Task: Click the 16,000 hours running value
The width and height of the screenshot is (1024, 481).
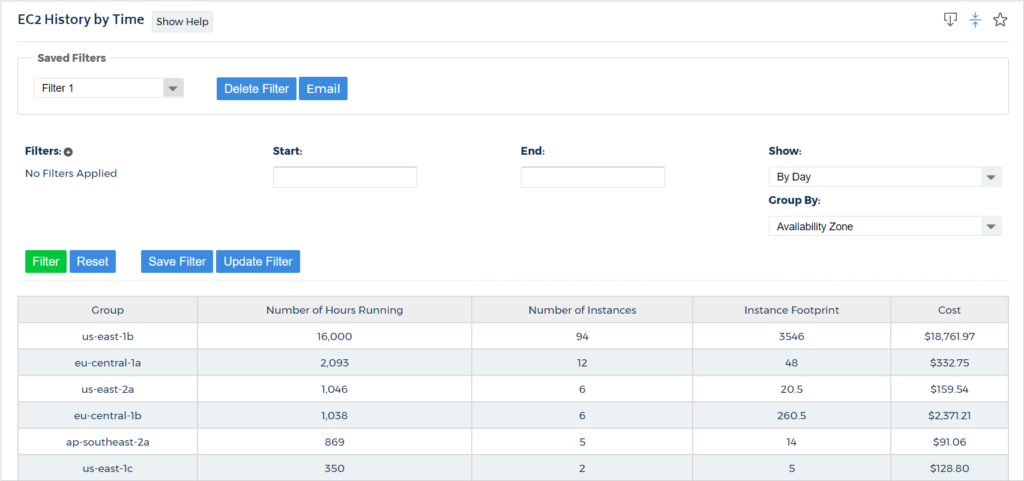Action: click(x=334, y=337)
